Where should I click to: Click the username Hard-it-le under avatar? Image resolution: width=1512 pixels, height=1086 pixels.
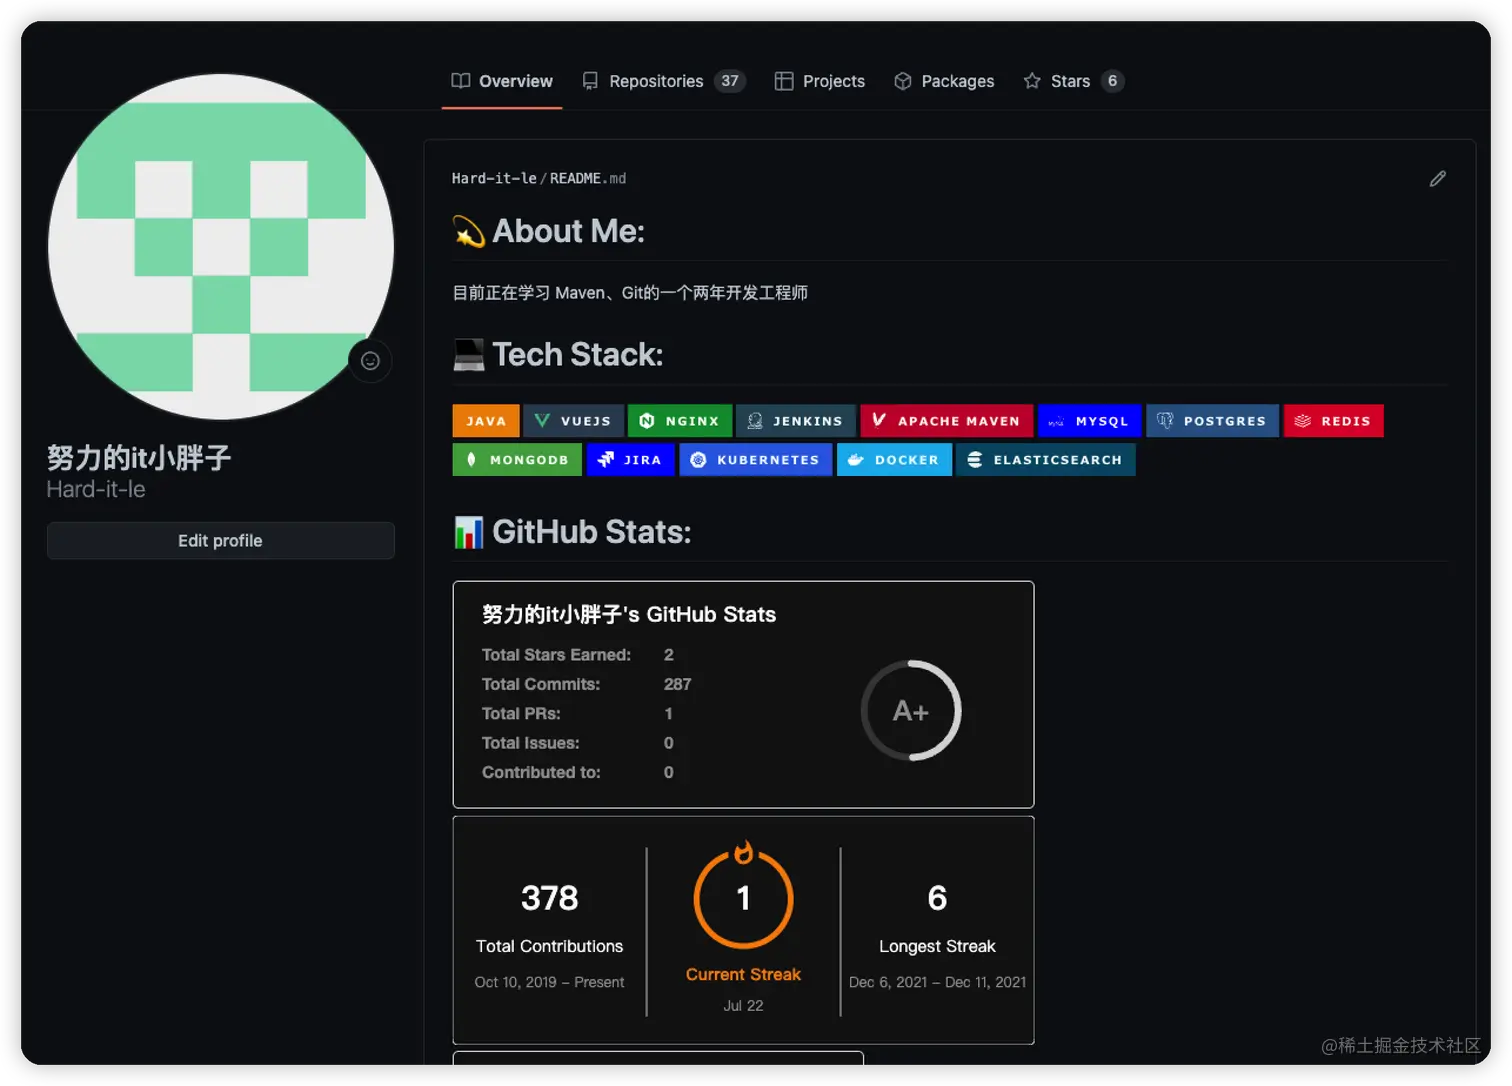pyautogui.click(x=96, y=489)
